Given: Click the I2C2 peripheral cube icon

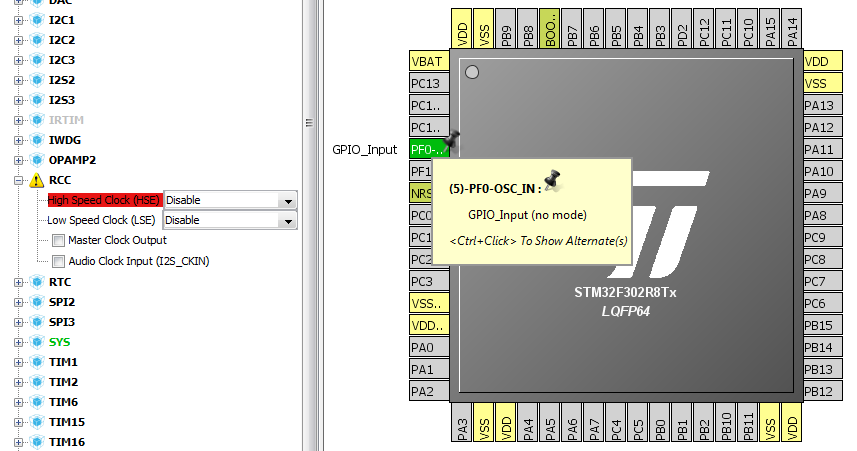Looking at the screenshot, I should coord(37,40).
